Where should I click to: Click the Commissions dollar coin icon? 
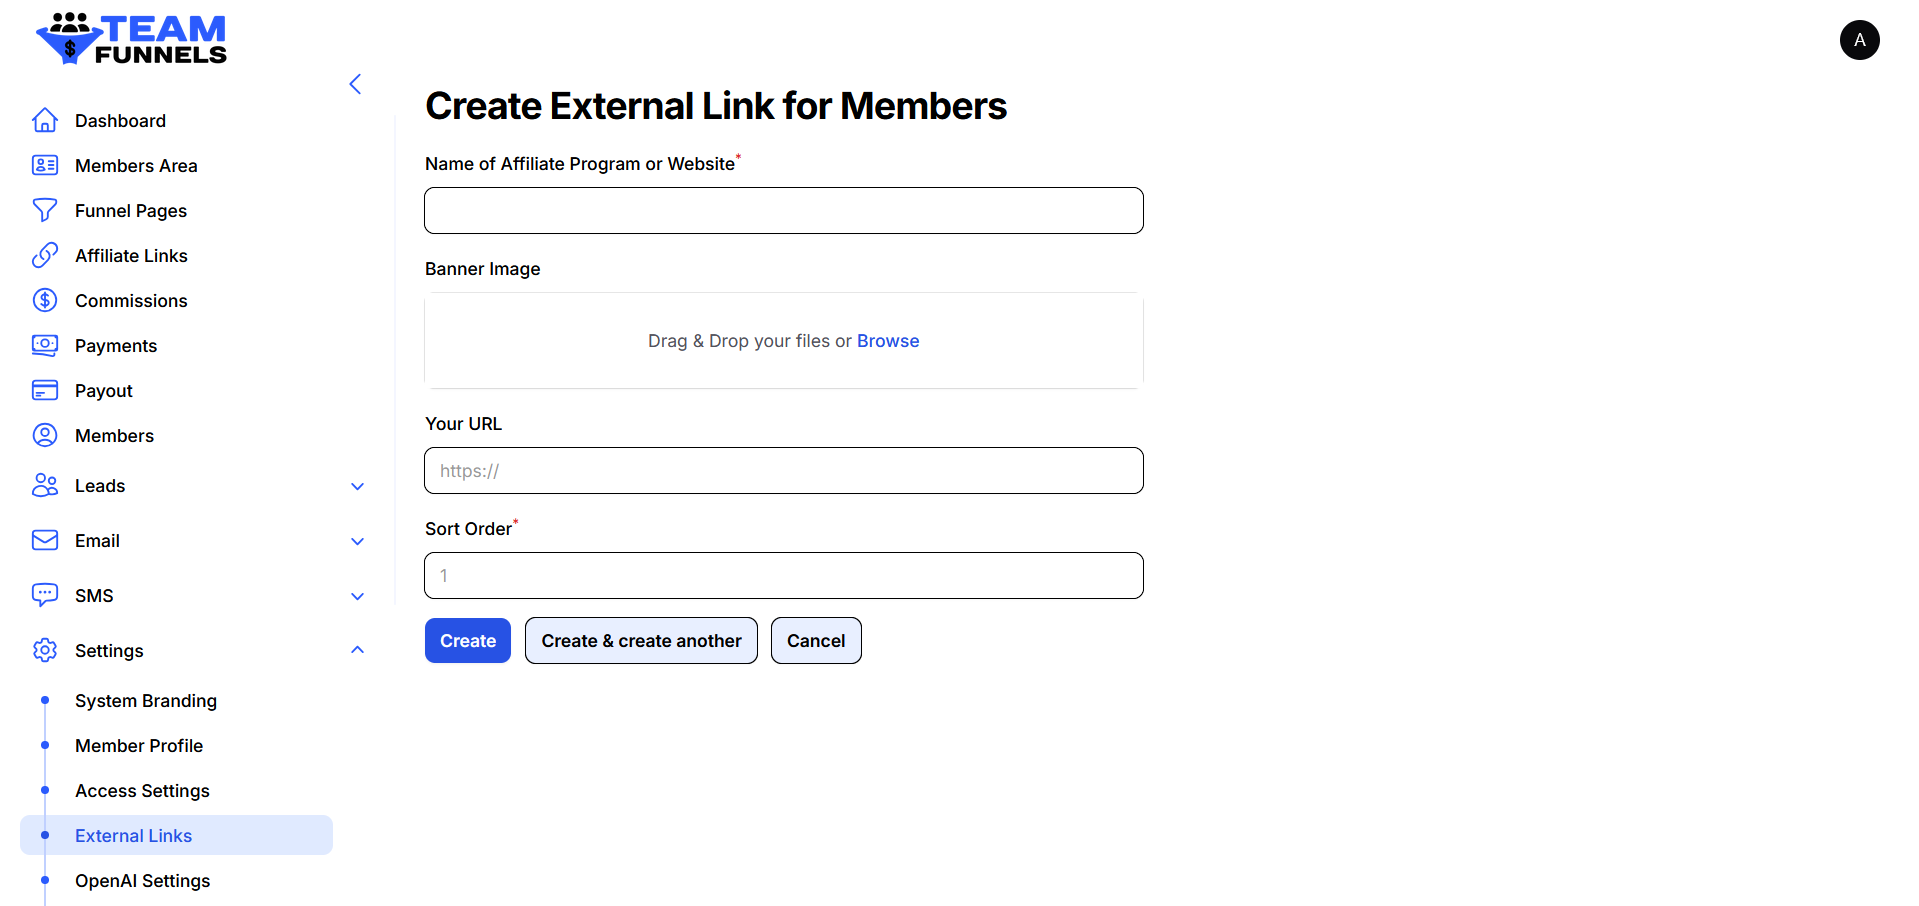click(45, 300)
